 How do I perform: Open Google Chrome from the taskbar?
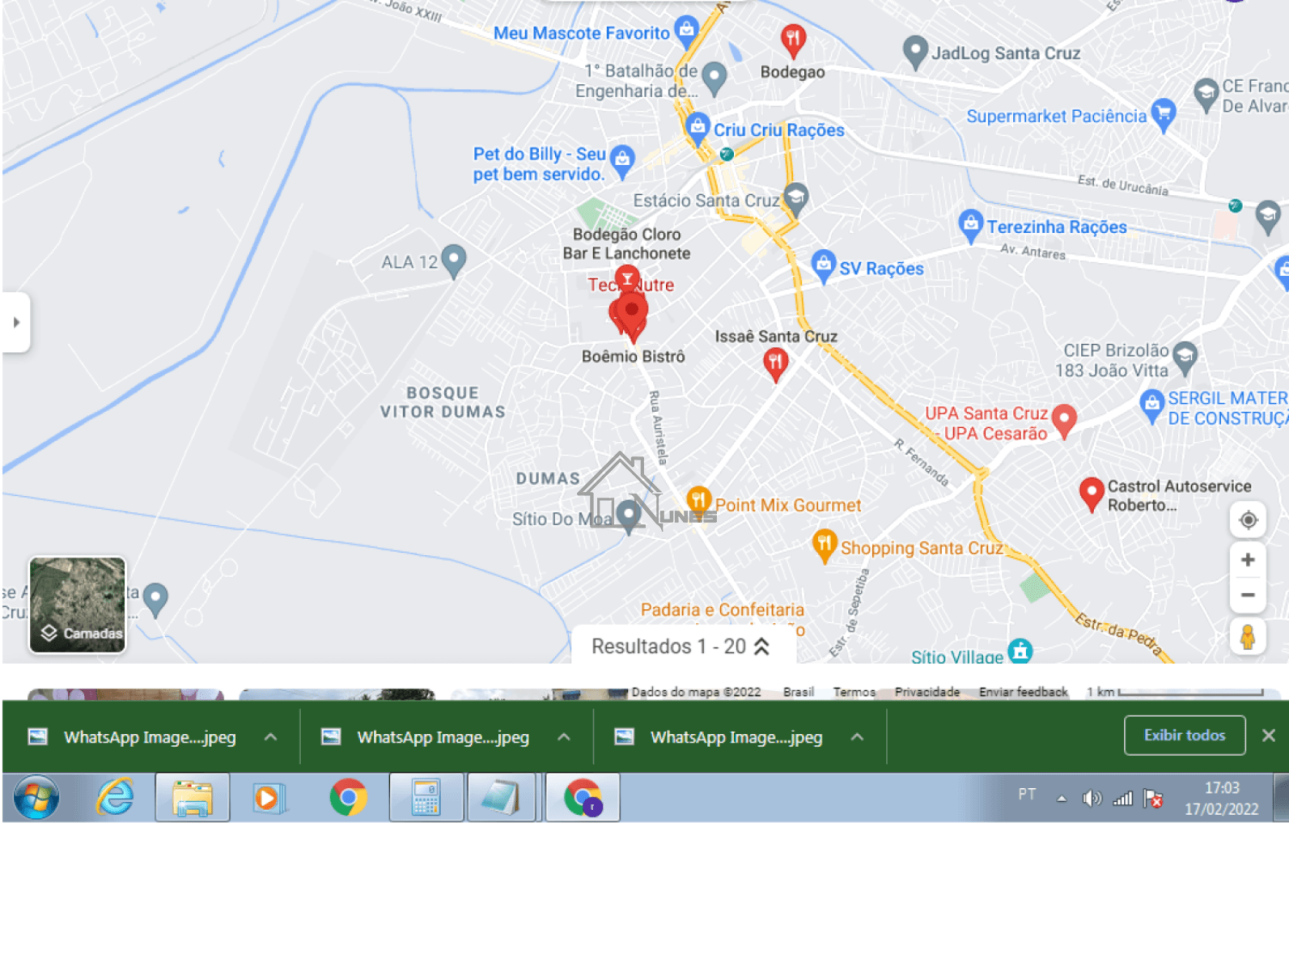[348, 798]
